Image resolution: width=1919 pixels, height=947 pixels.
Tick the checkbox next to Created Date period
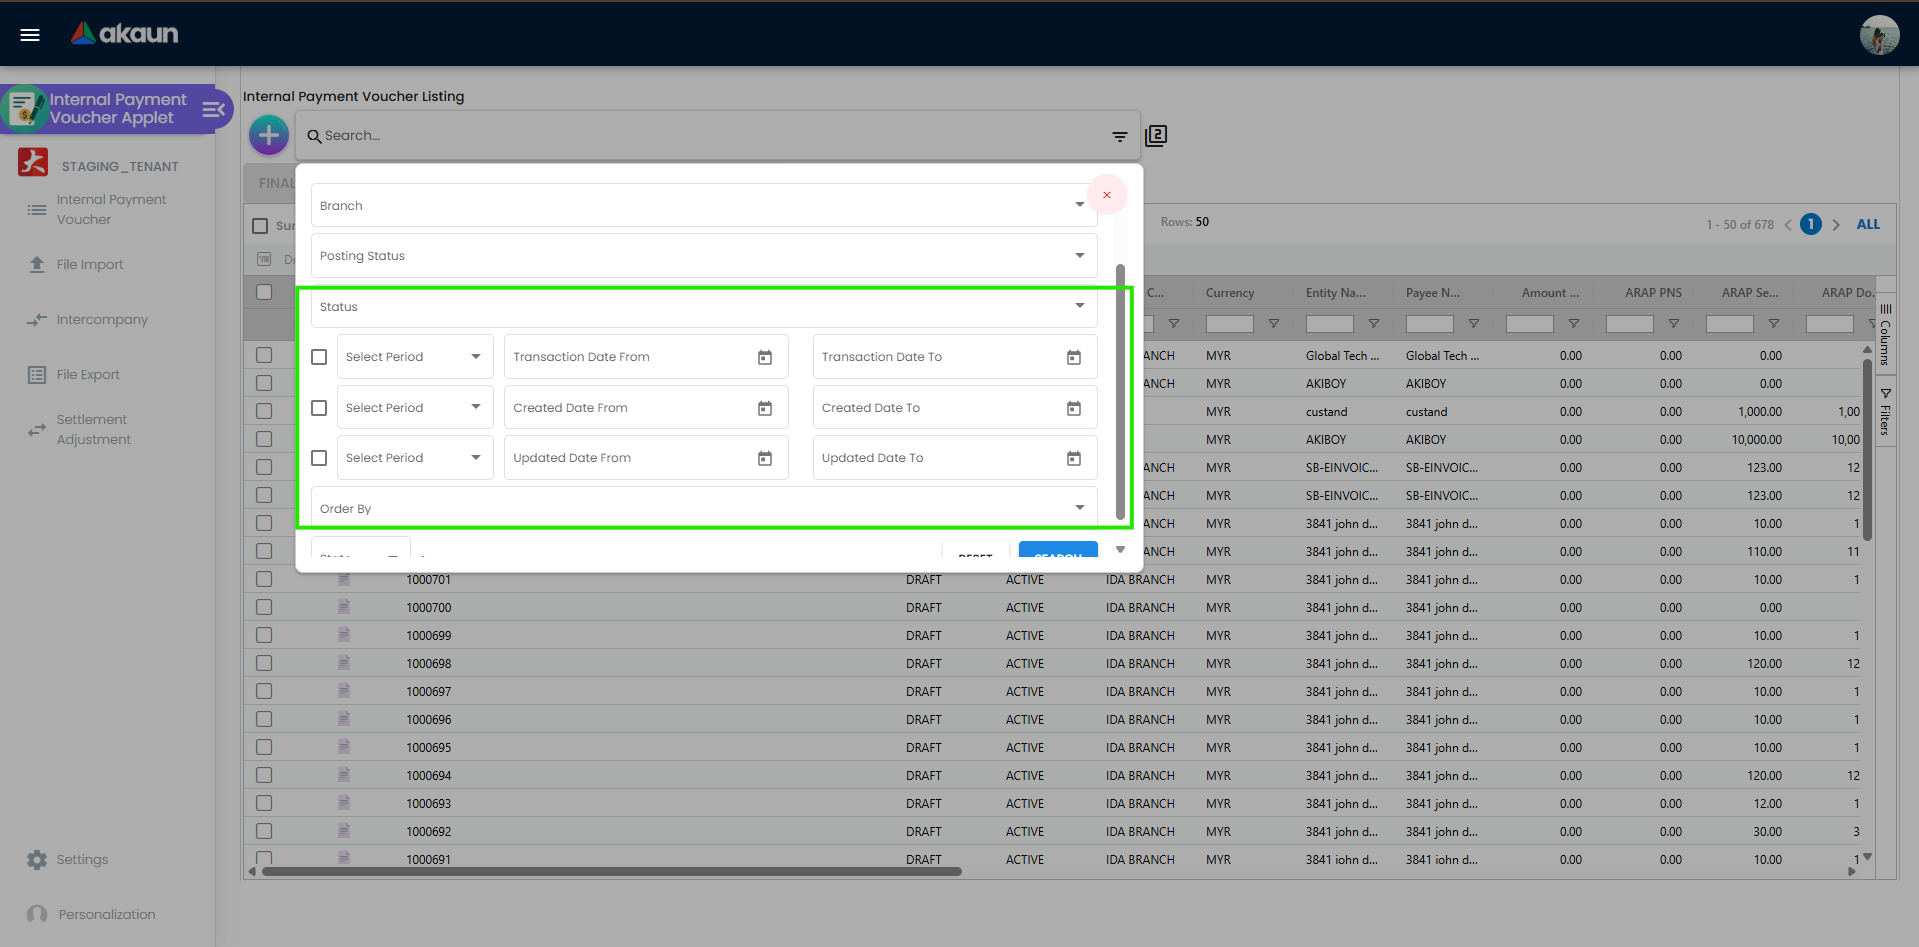[318, 407]
